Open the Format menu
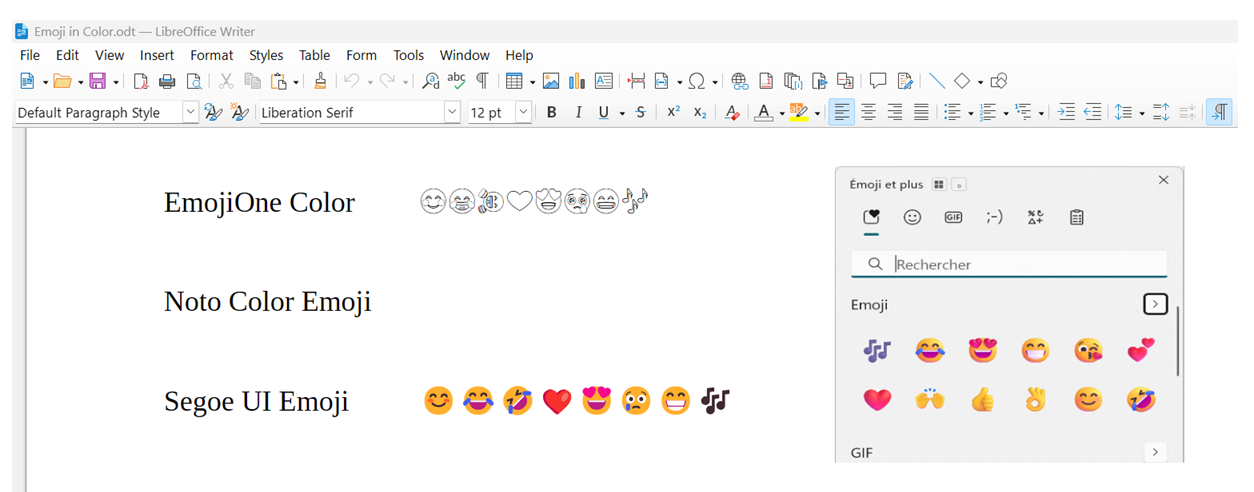 coord(211,55)
